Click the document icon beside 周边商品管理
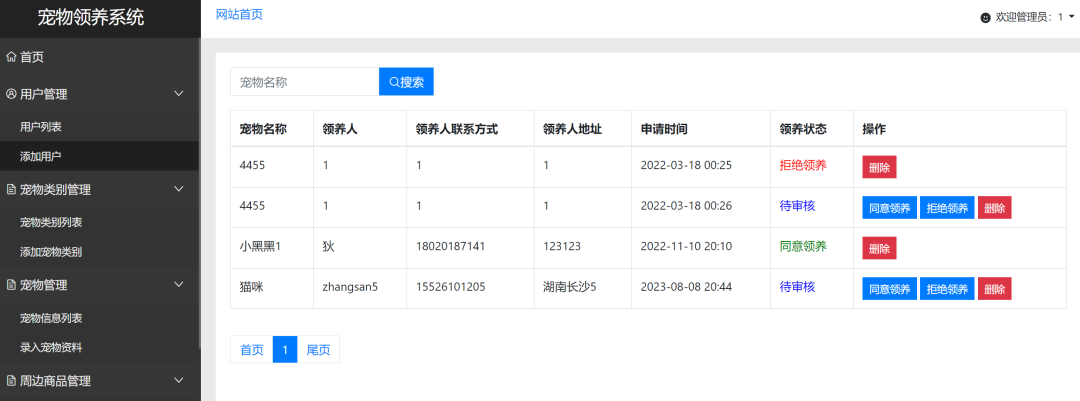This screenshot has width=1080, height=401. pyautogui.click(x=11, y=380)
